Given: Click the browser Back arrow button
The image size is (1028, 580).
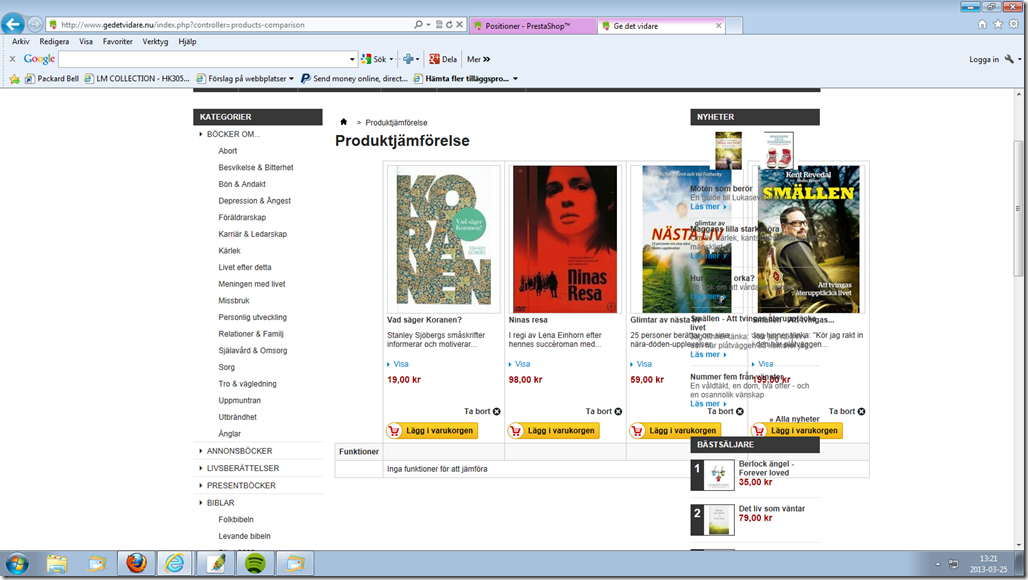Looking at the screenshot, I should [x=12, y=24].
